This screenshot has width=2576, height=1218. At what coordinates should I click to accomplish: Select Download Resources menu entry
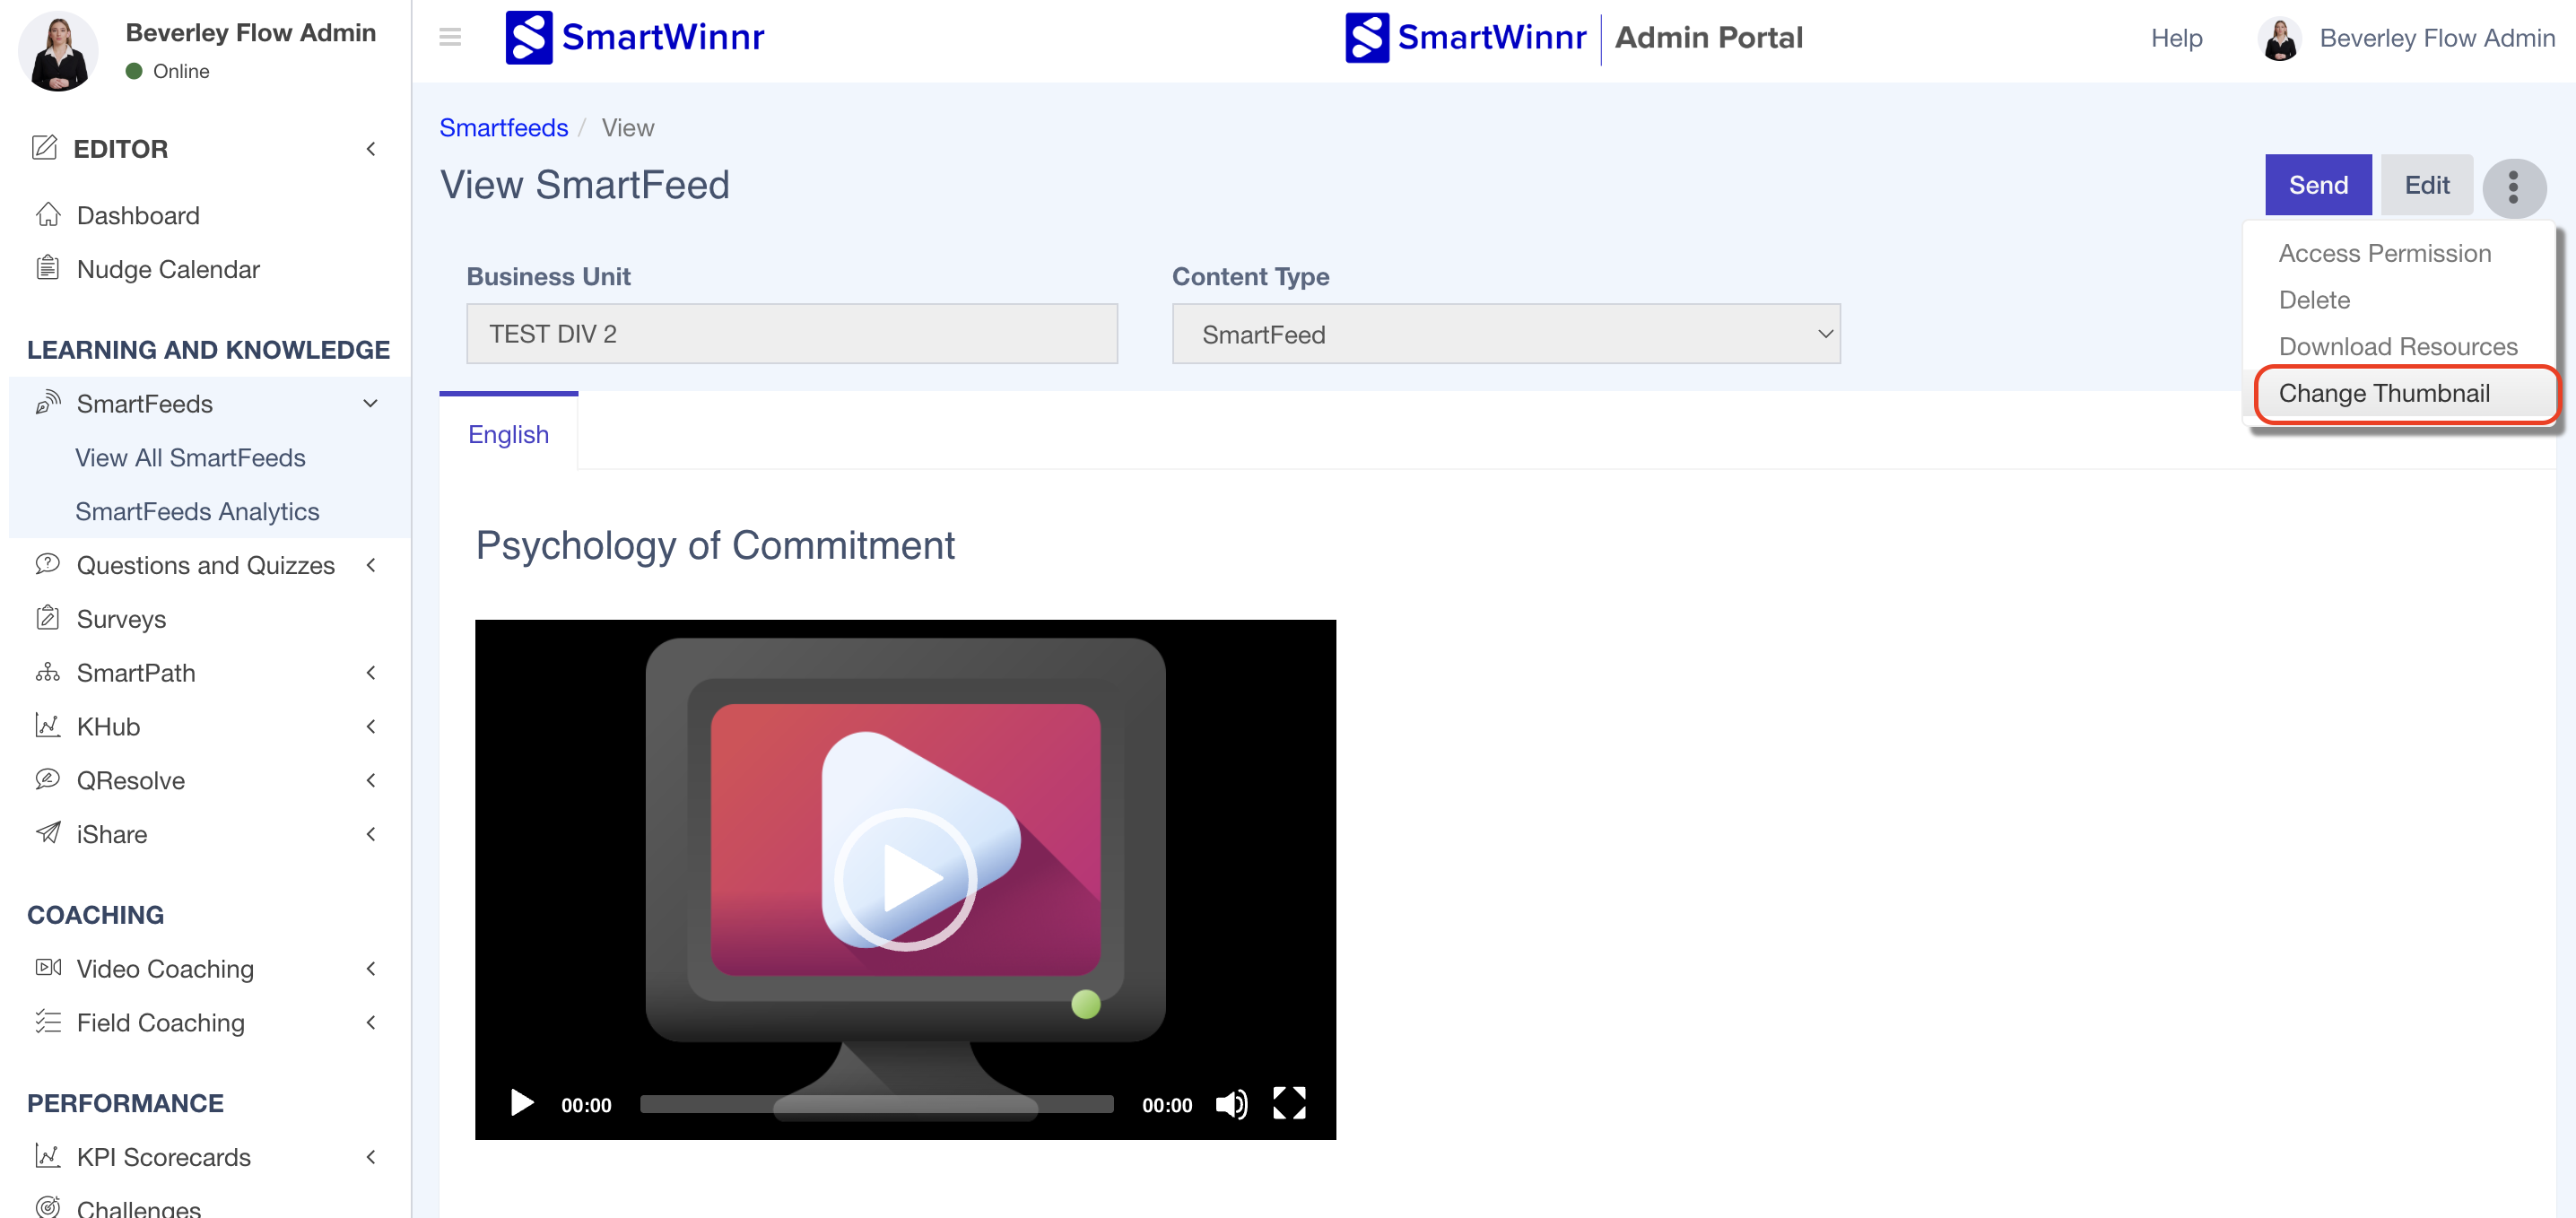(x=2398, y=346)
